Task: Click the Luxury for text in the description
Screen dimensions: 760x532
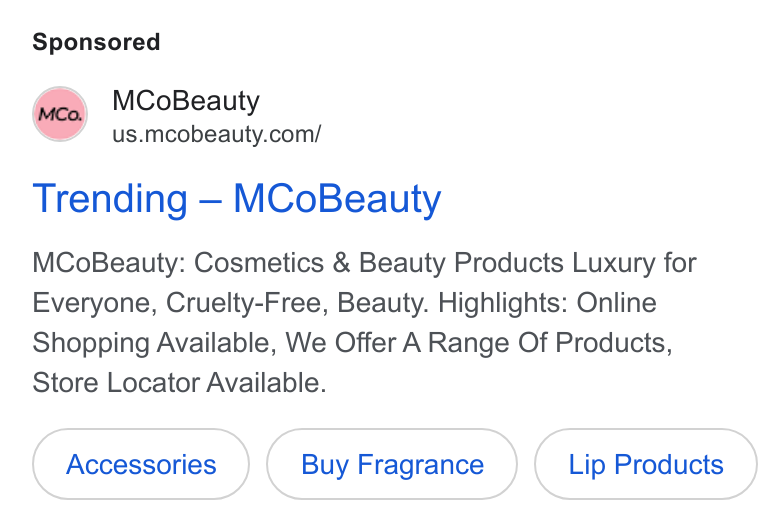Action: 634,263
